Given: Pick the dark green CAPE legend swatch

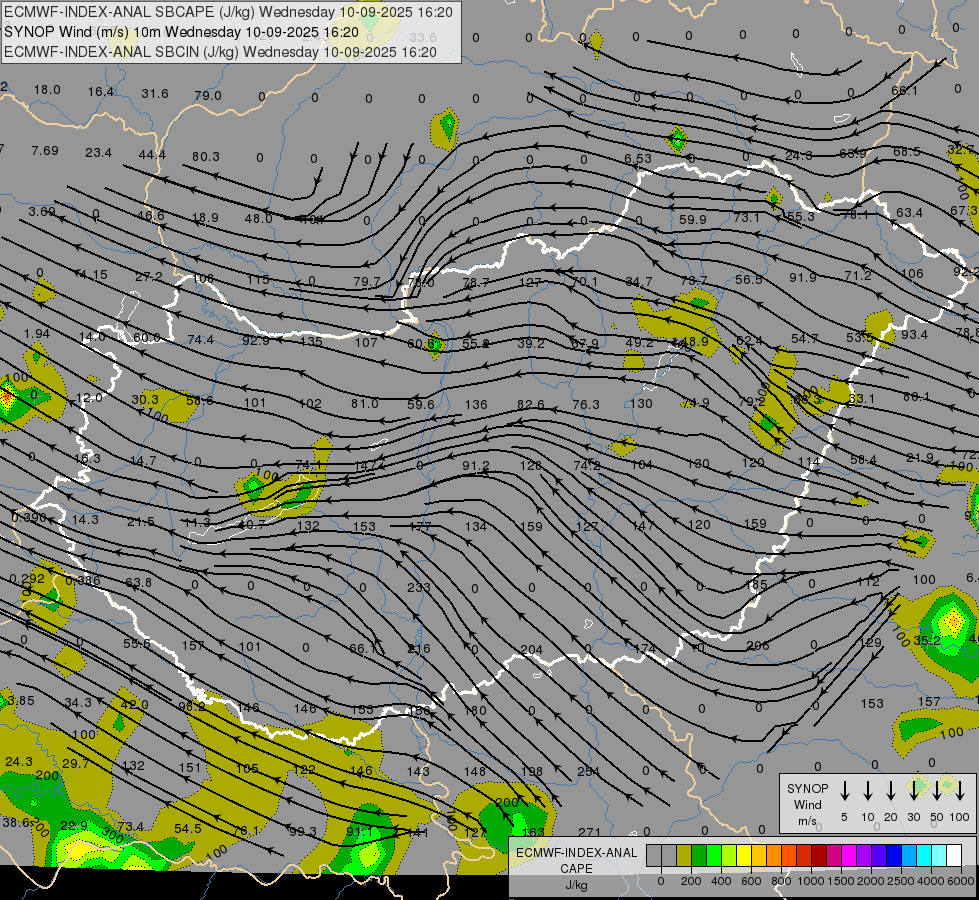Looking at the screenshot, I should point(699,856).
